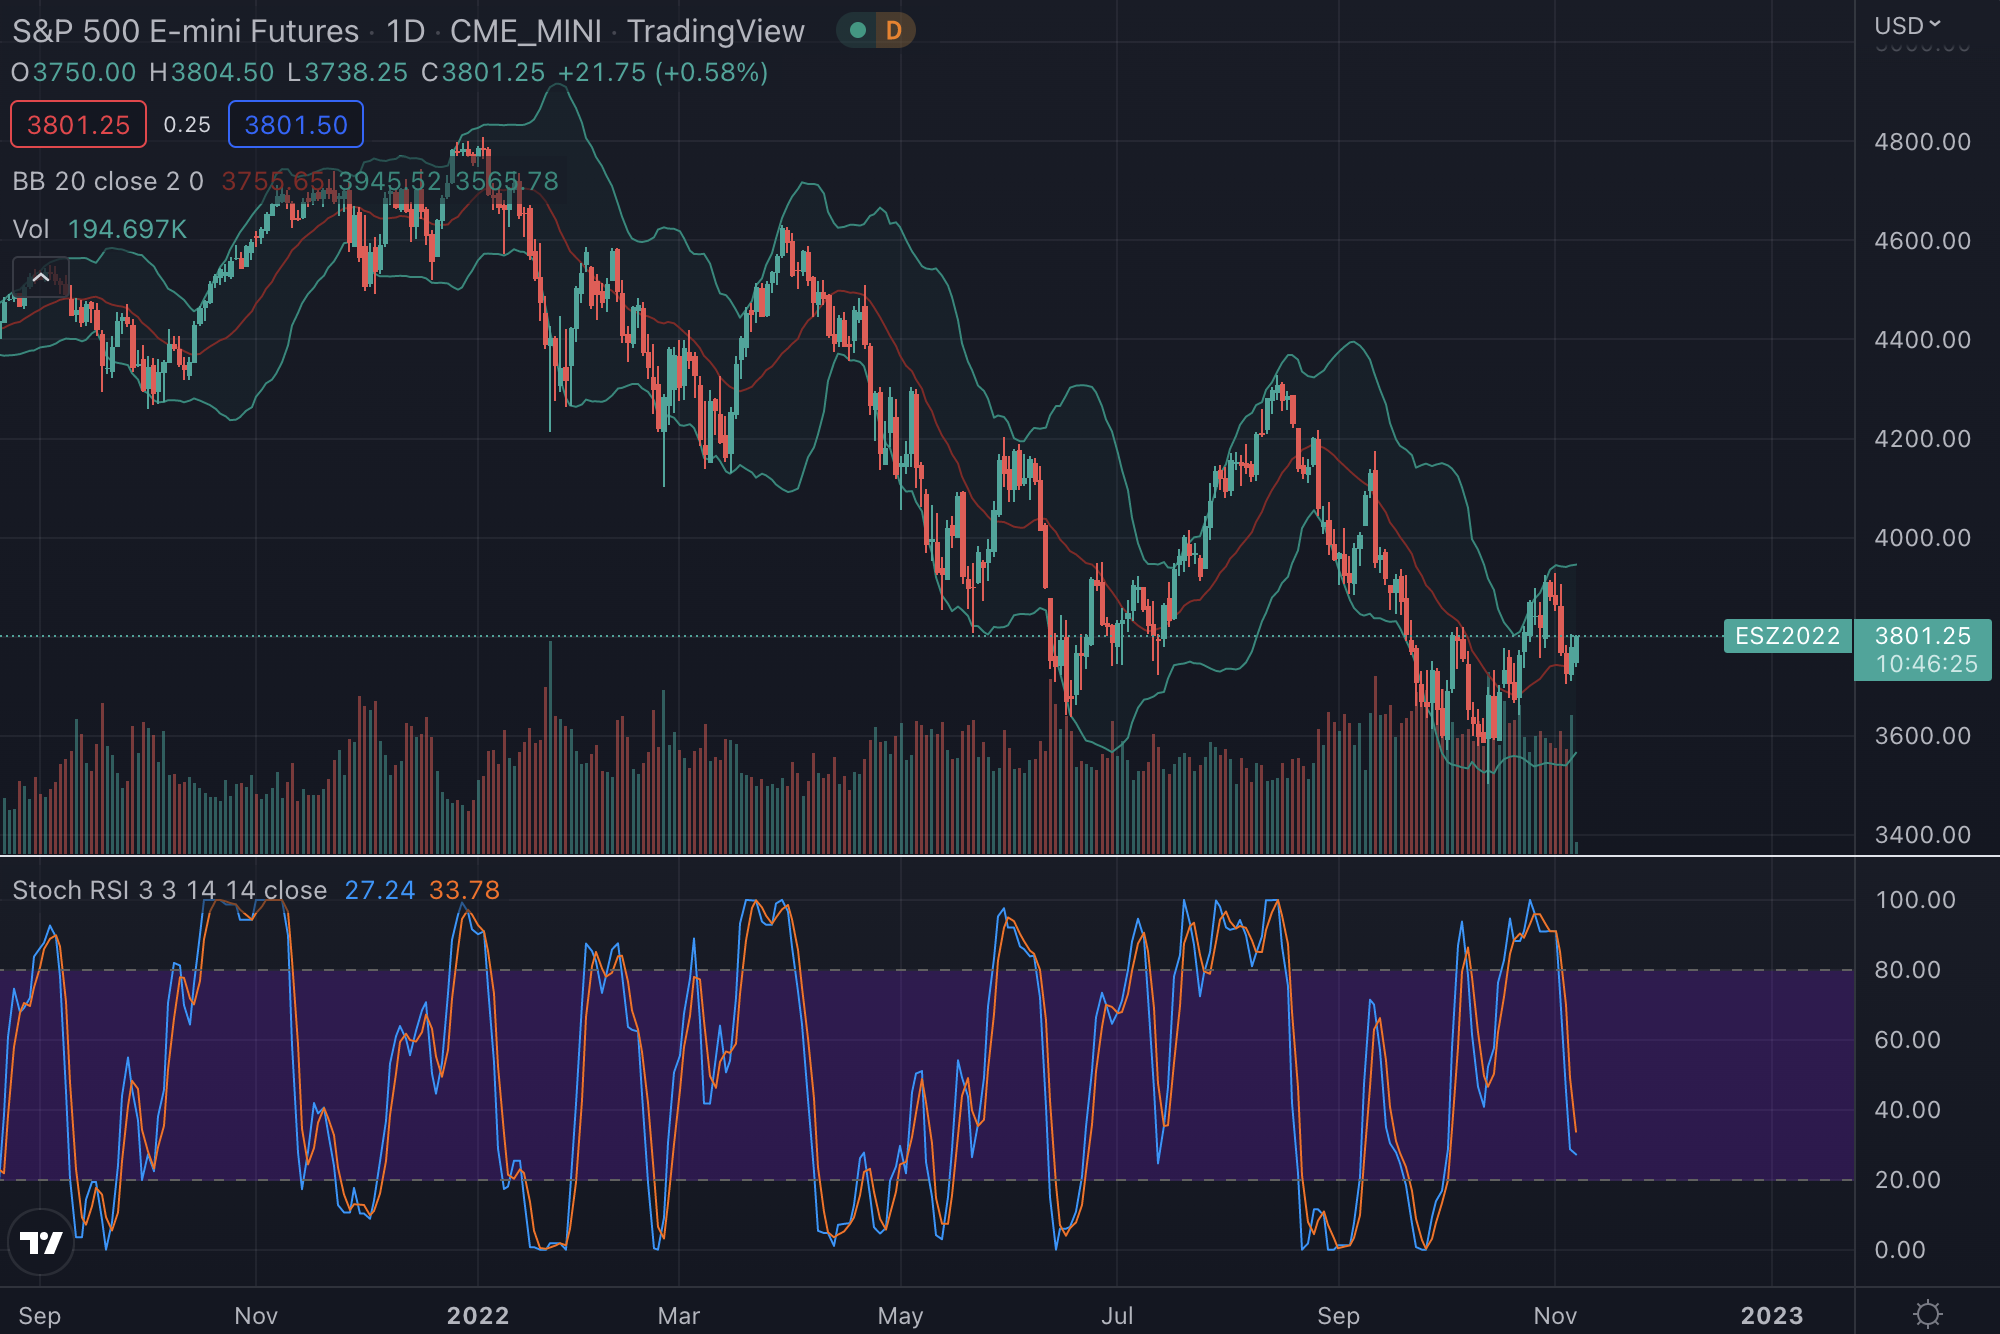The image size is (2000, 1334).
Task: Click the TradingView logo icon
Action: tap(41, 1242)
